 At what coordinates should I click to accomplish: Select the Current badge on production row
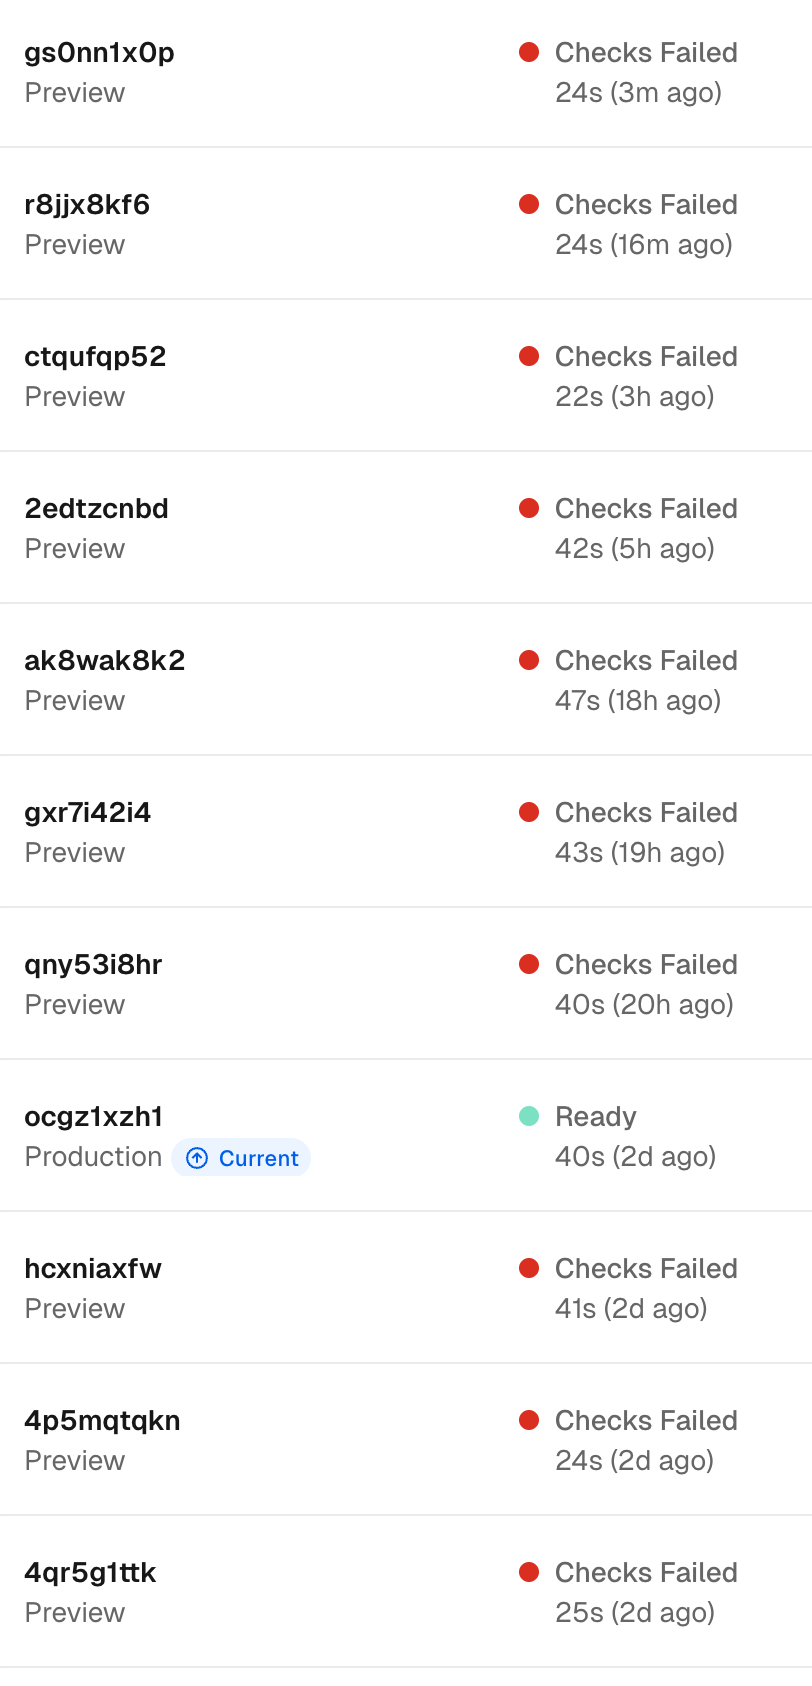pyautogui.click(x=241, y=1158)
